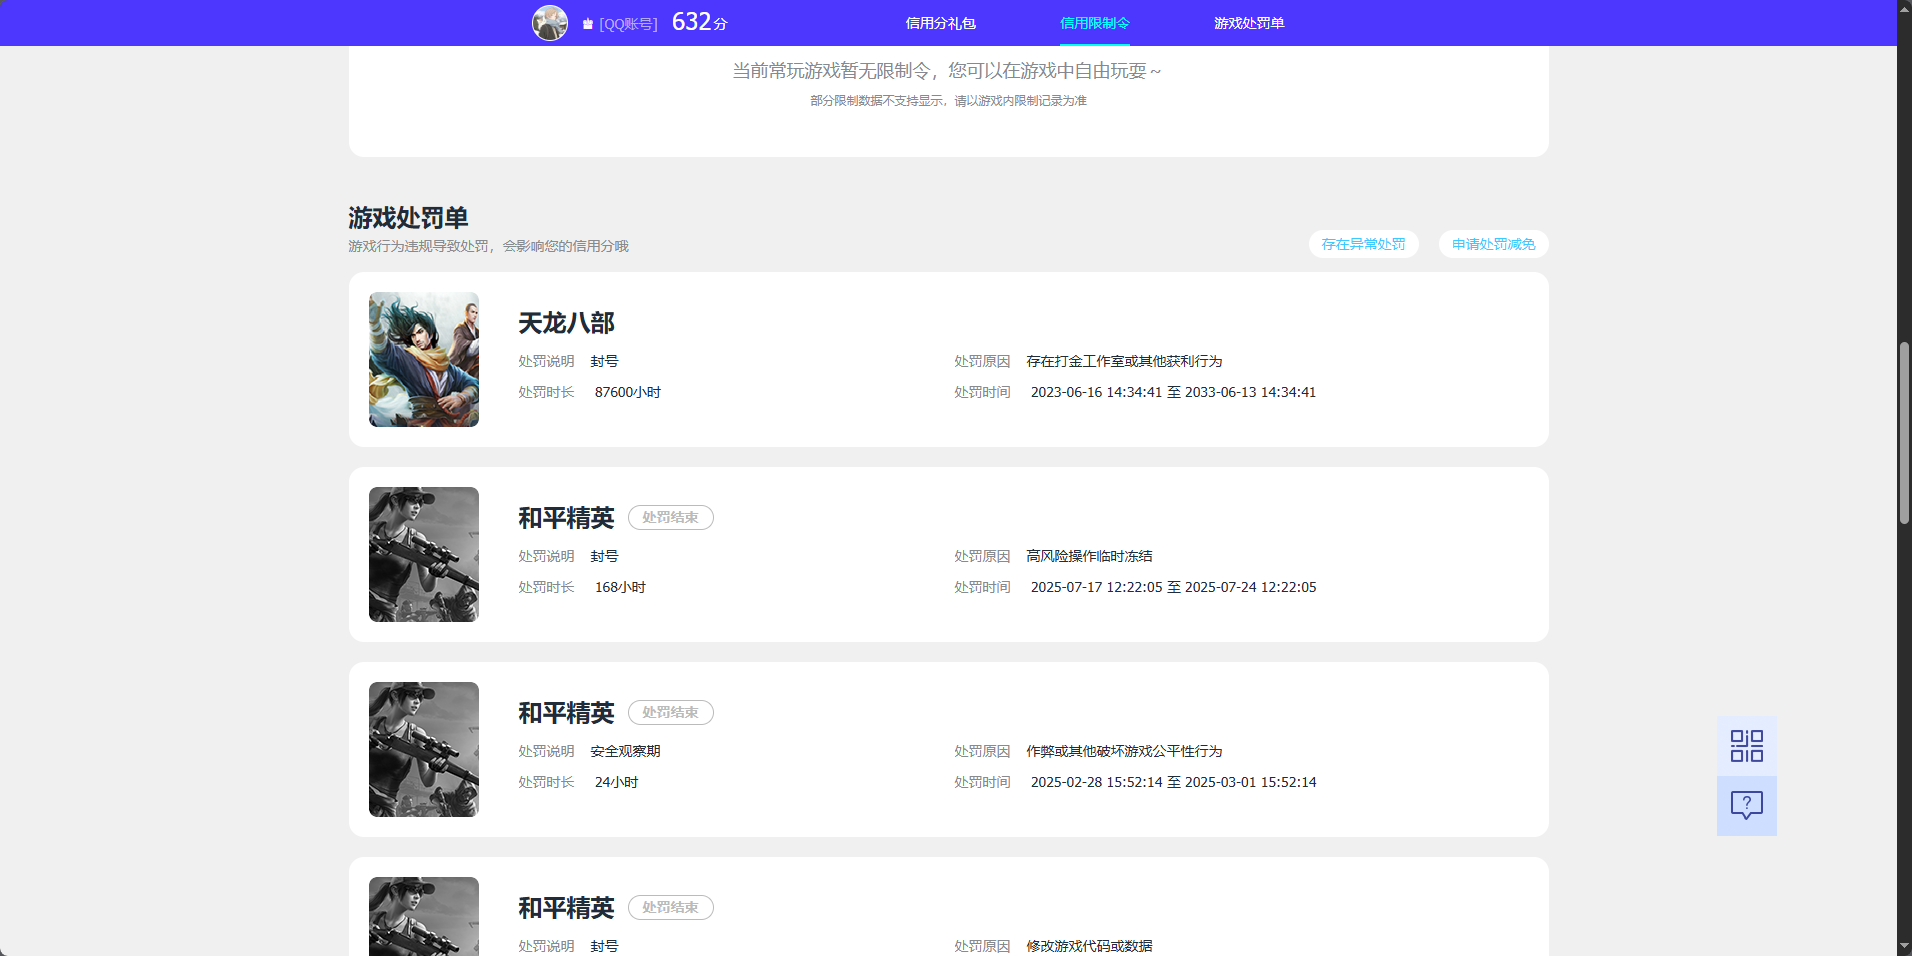Viewport: 1912px width, 956px height.
Task: Click 修改游戏代码或数据 reason text
Action: (x=1089, y=946)
